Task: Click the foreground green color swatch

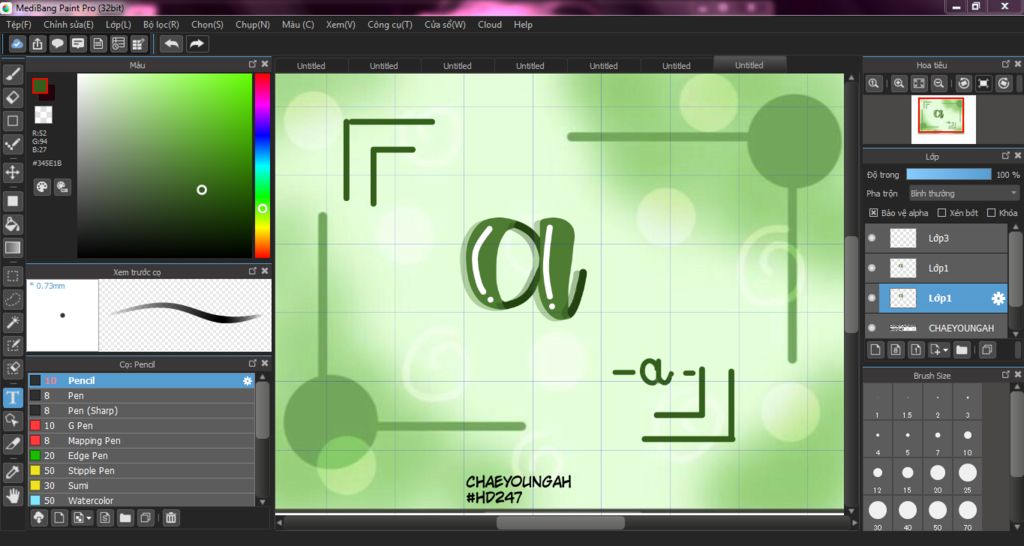Action: coord(40,86)
